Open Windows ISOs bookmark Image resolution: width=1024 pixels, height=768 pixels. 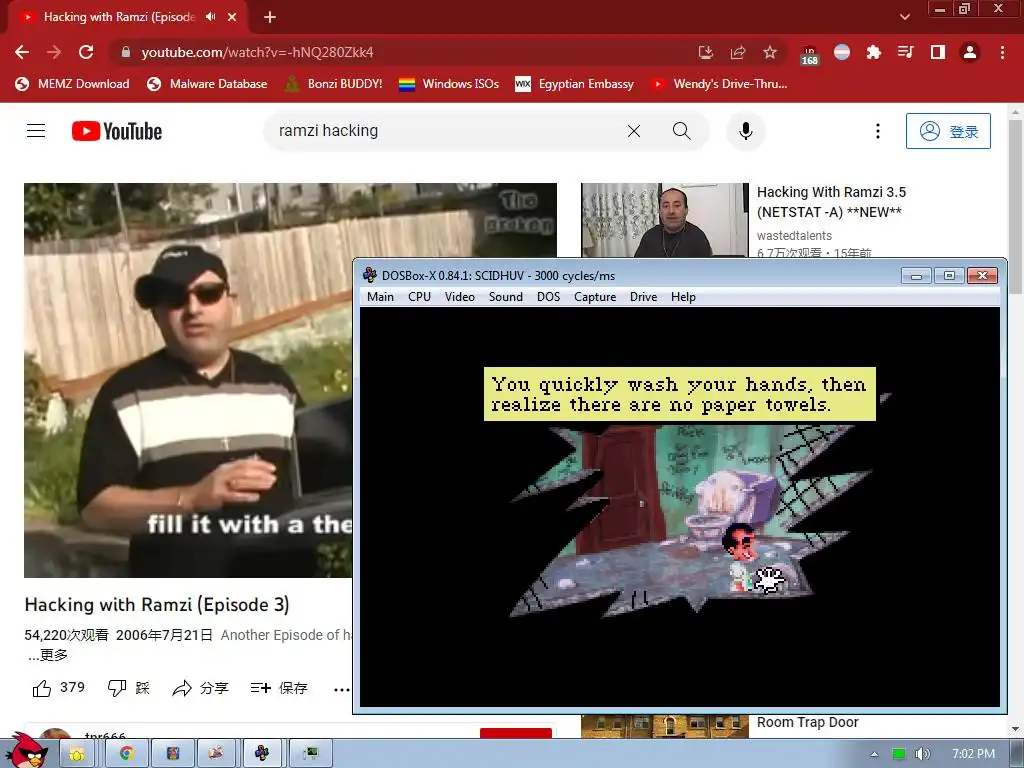[449, 84]
